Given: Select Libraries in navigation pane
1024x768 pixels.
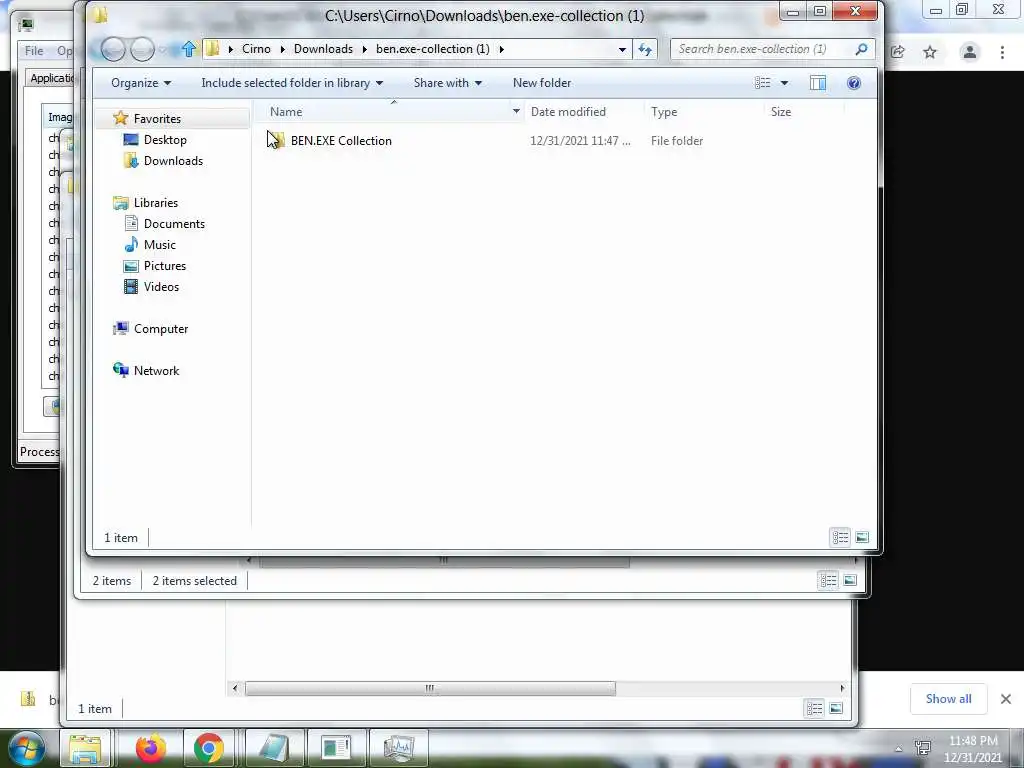Looking at the screenshot, I should [155, 202].
